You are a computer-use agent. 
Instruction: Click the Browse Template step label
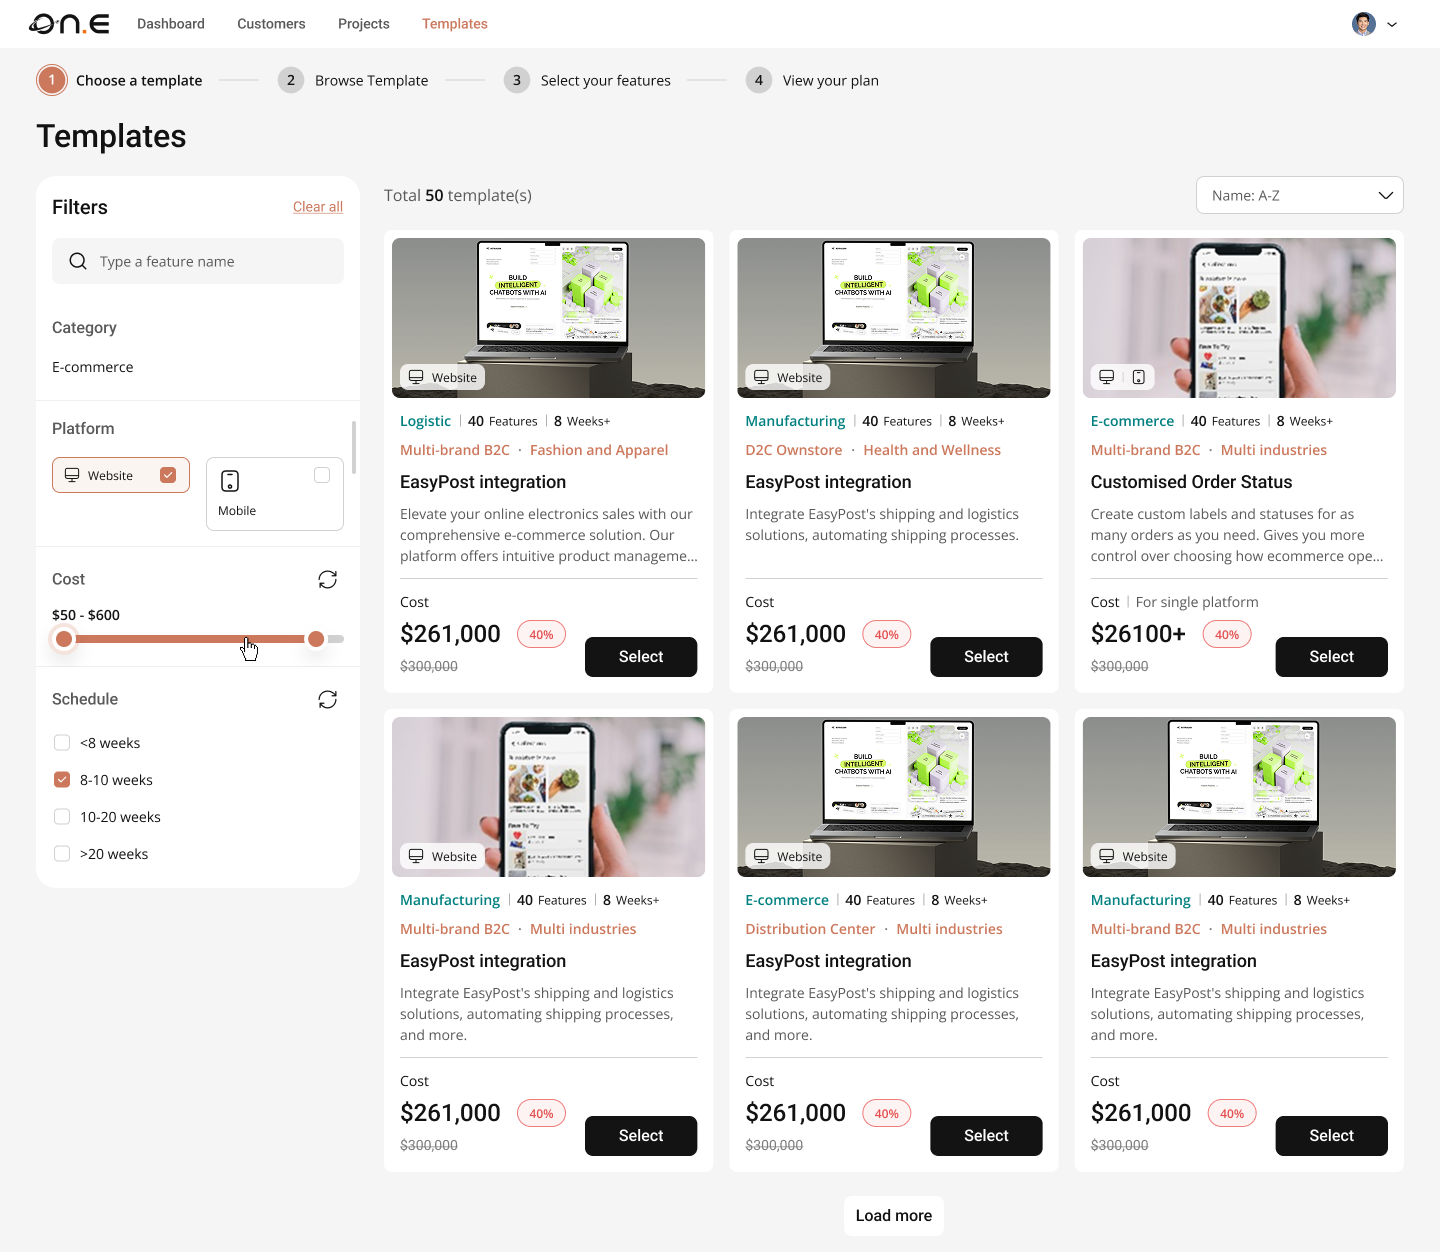click(371, 80)
